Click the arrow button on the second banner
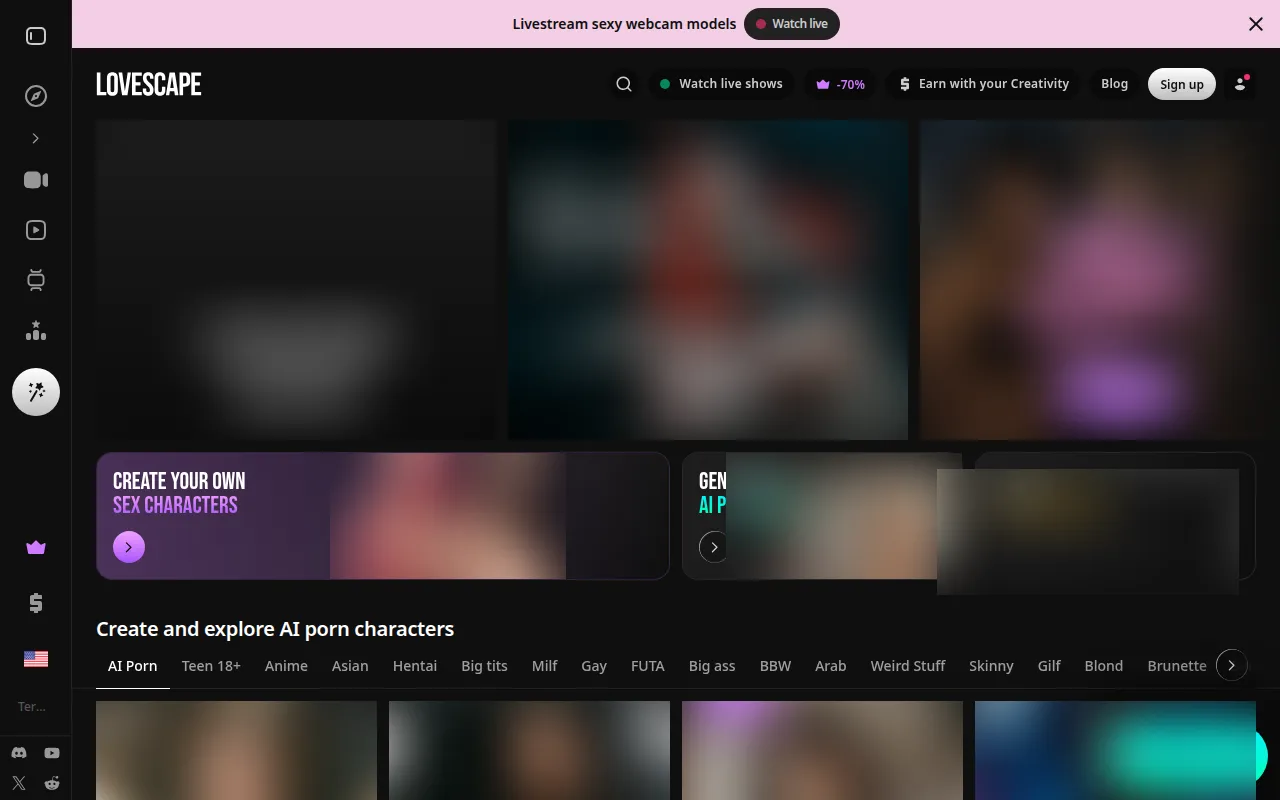This screenshot has width=1280, height=800. [713, 547]
